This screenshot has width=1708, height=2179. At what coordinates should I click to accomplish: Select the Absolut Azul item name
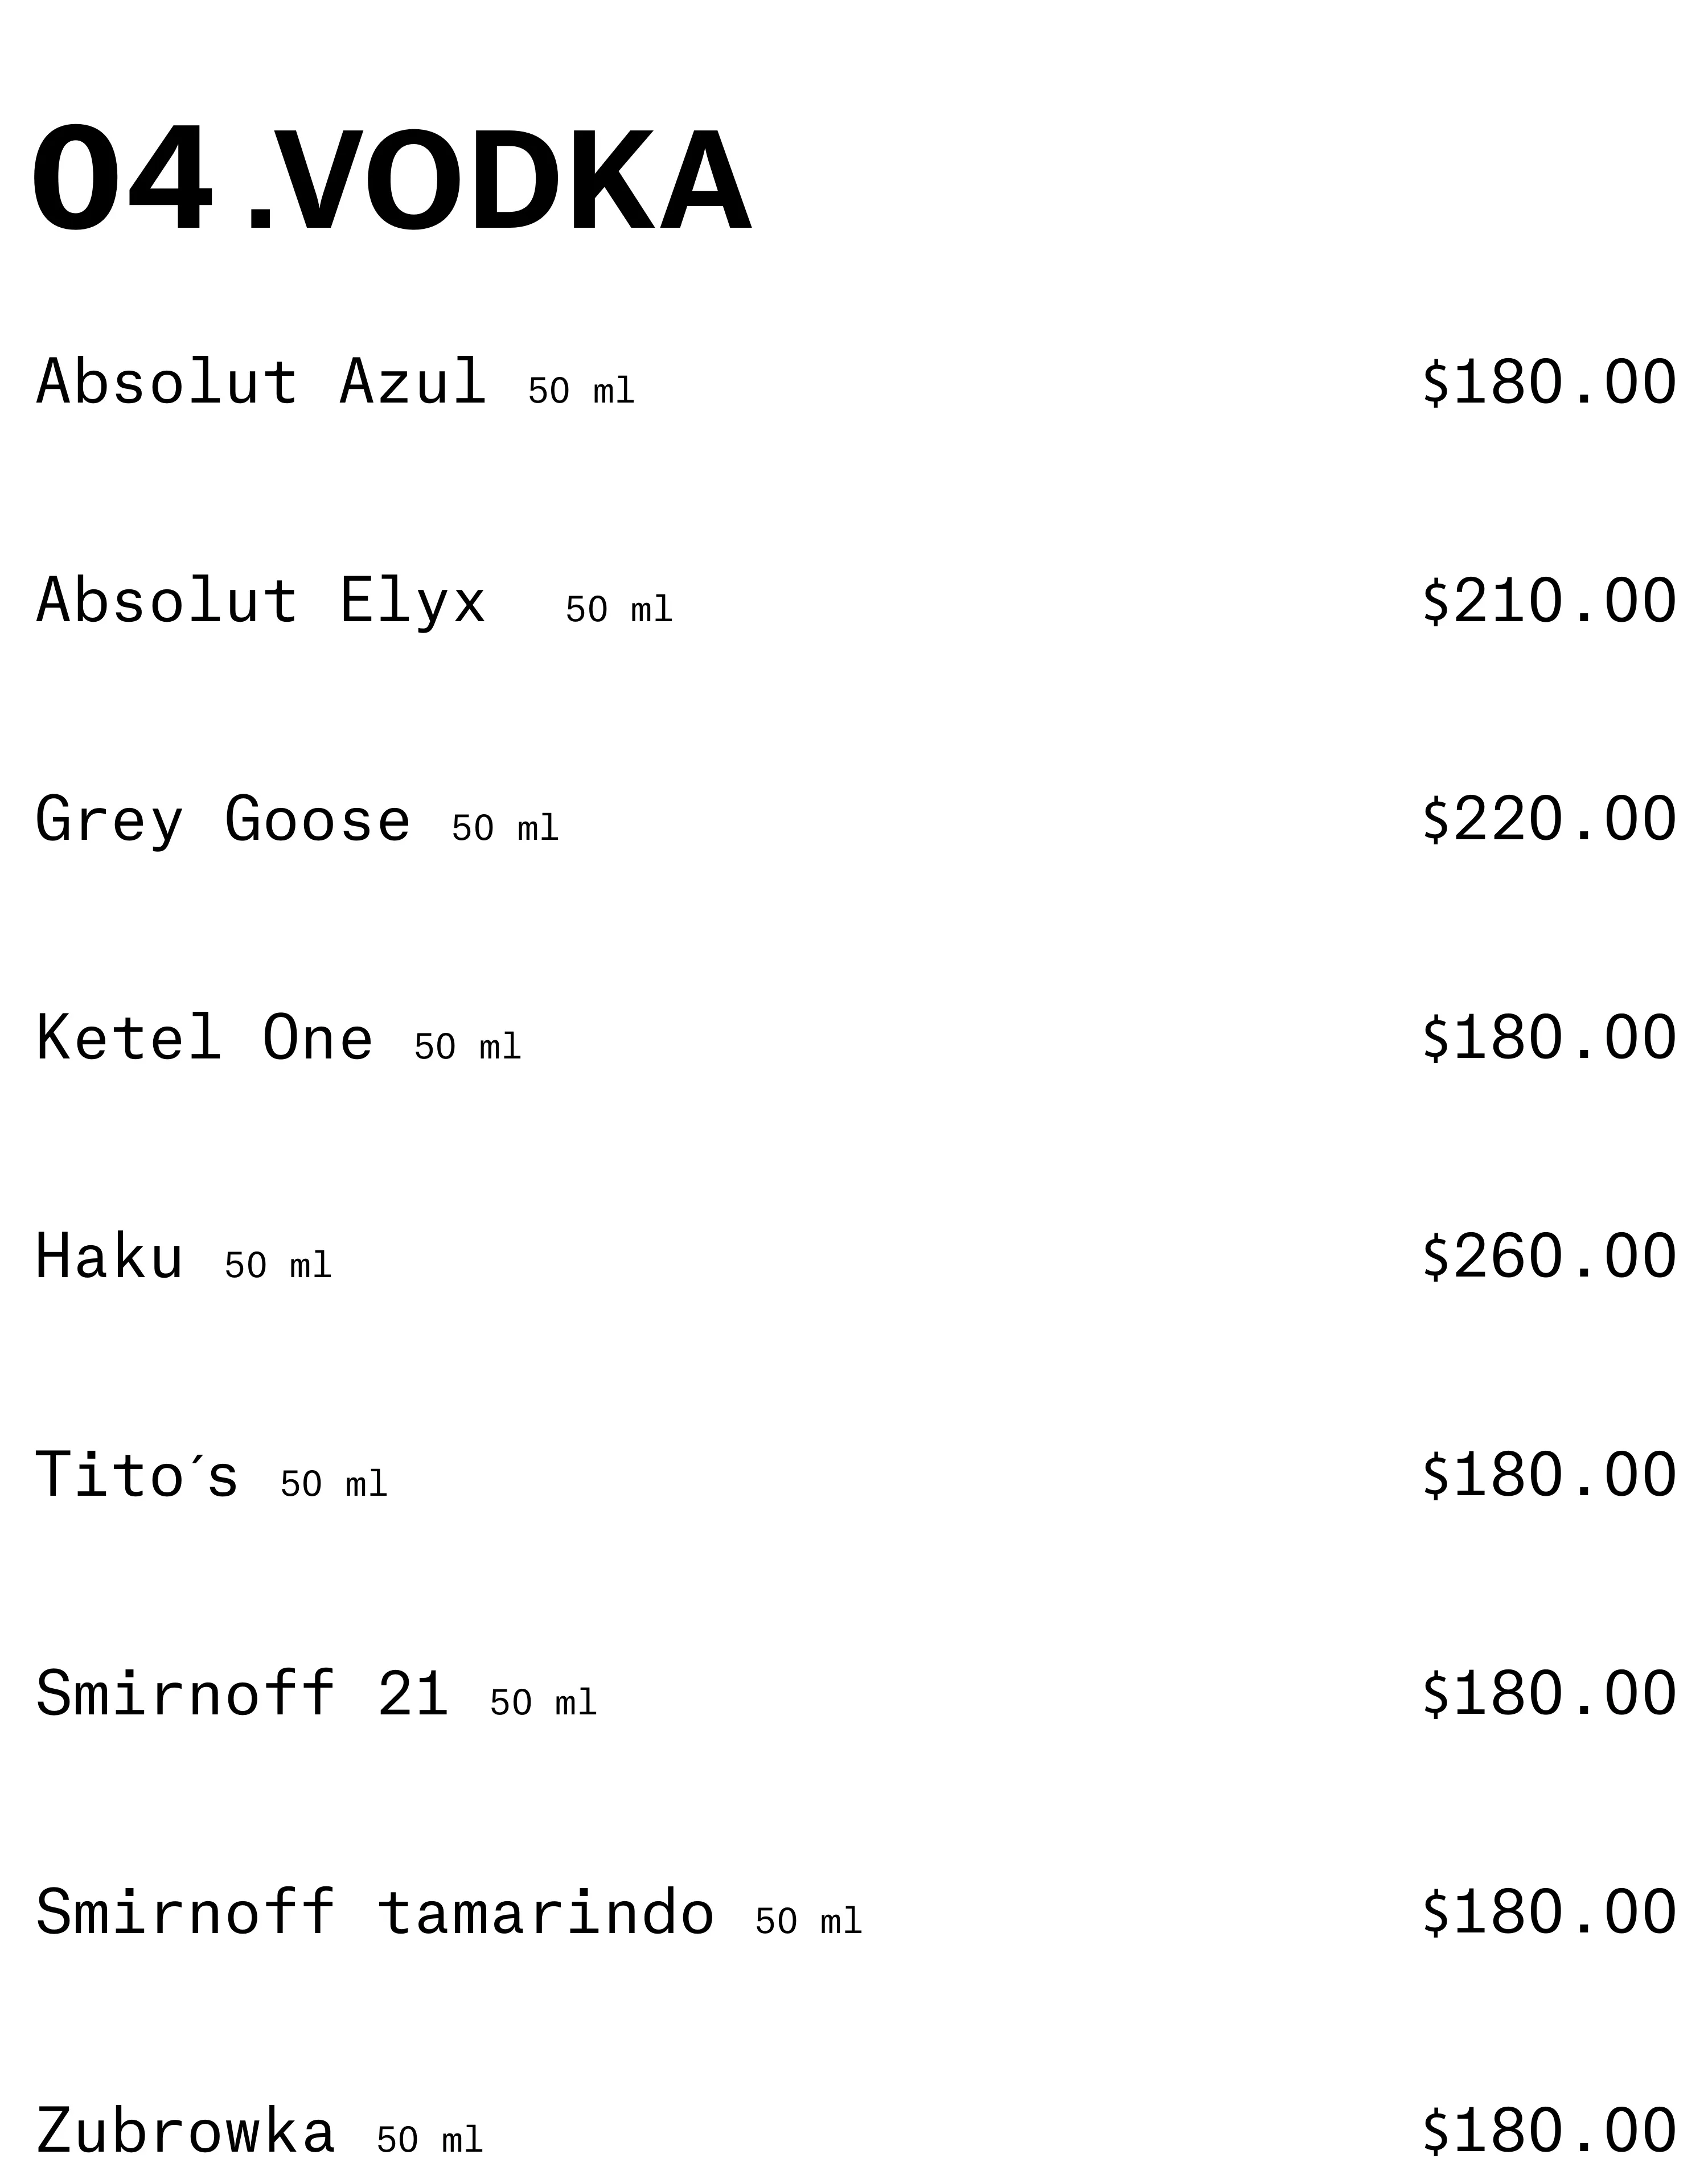(x=261, y=381)
